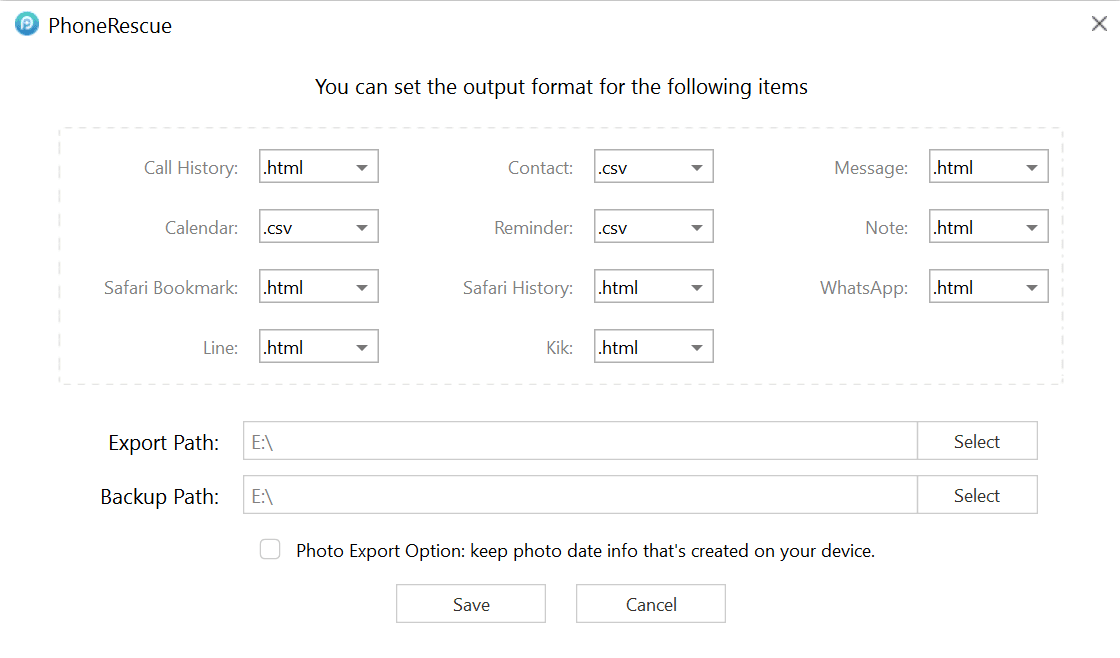
Task: Open the Line format dropdown
Action: tap(319, 348)
